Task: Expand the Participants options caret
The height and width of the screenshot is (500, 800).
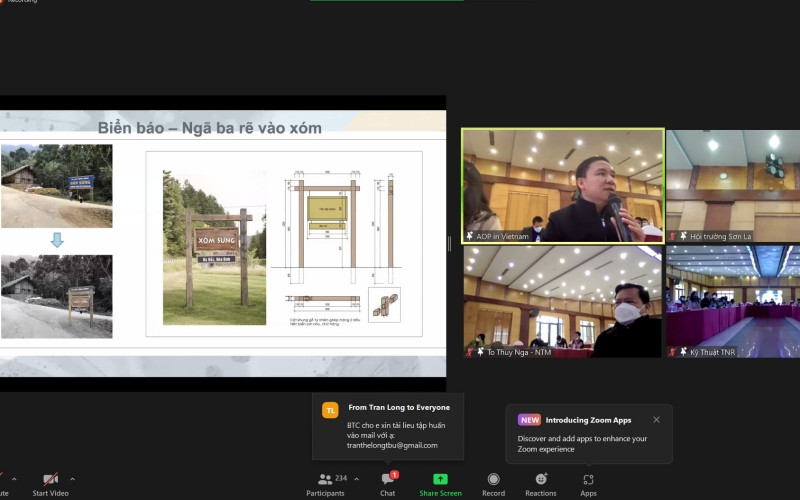Action: (357, 479)
